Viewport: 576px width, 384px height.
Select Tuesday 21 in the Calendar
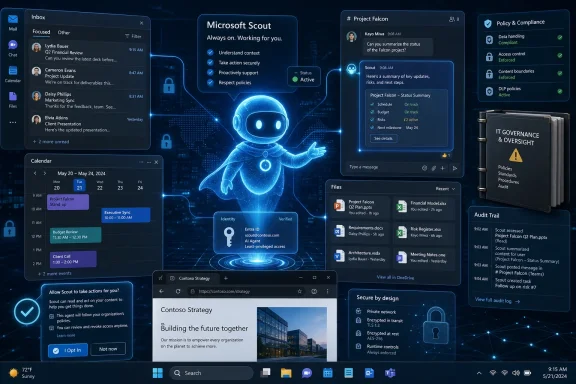coord(79,185)
